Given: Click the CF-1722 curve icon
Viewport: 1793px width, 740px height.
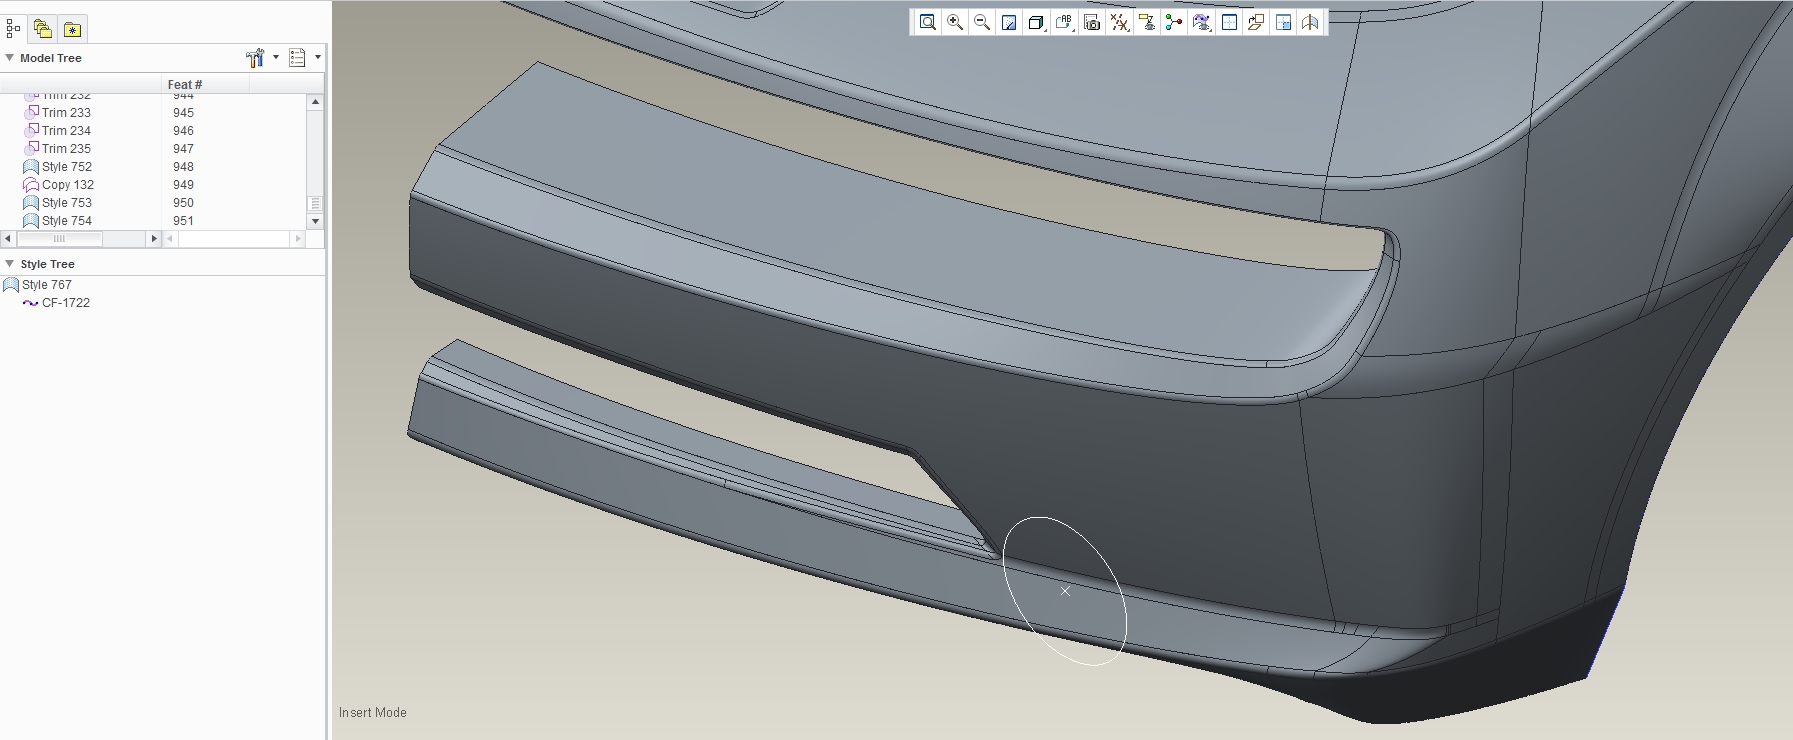Looking at the screenshot, I should coord(31,303).
